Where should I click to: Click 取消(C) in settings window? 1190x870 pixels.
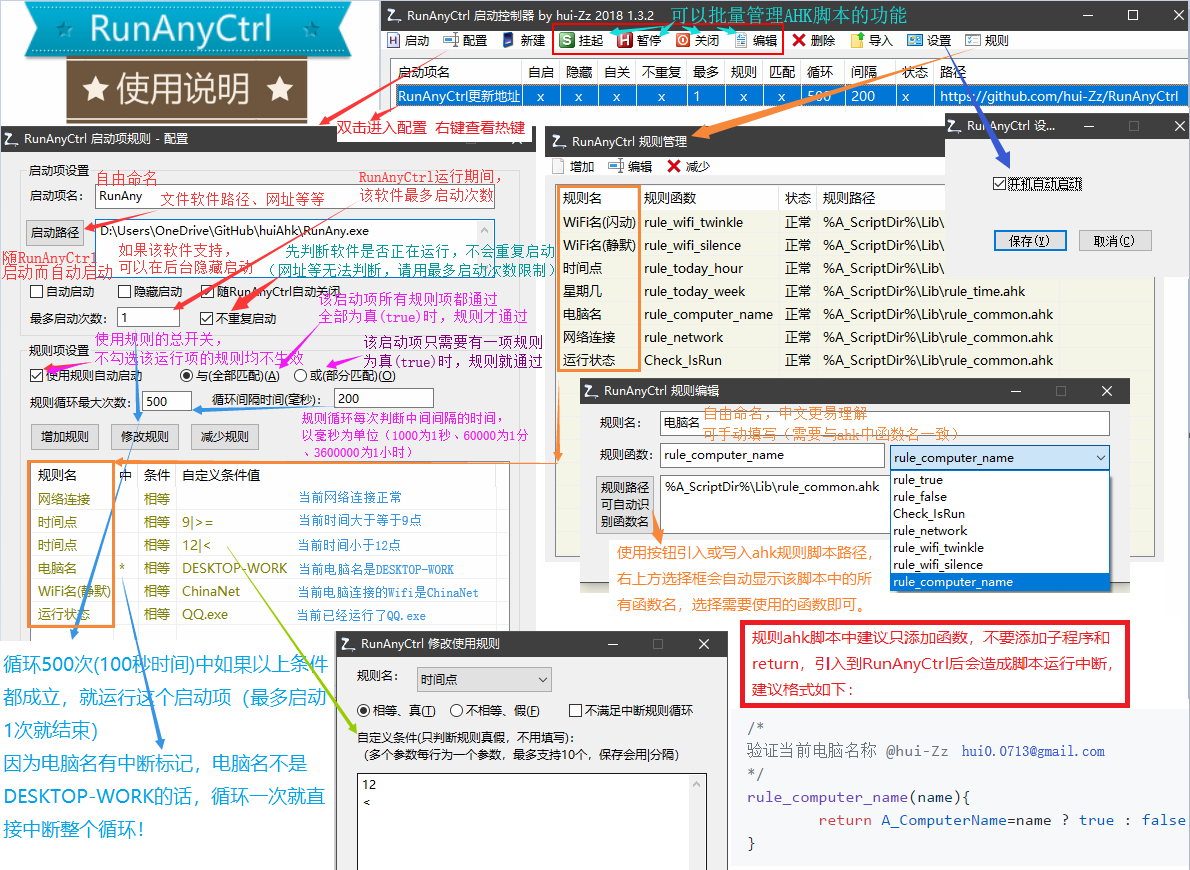tap(1115, 241)
